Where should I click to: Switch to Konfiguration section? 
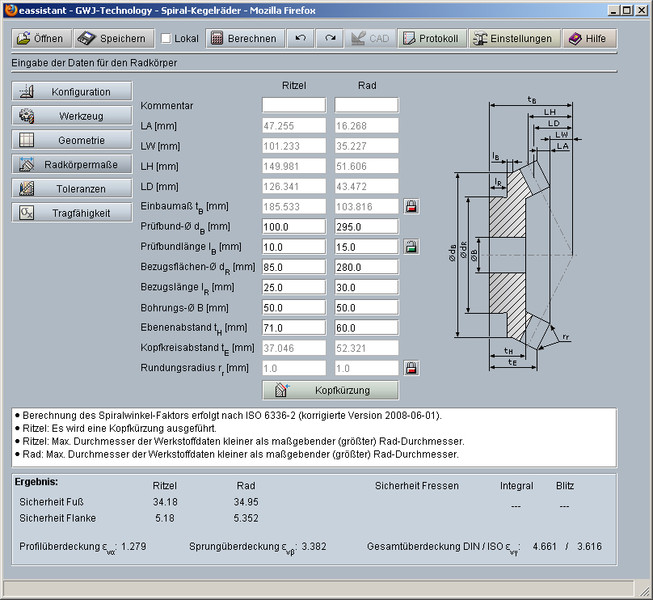(72, 92)
